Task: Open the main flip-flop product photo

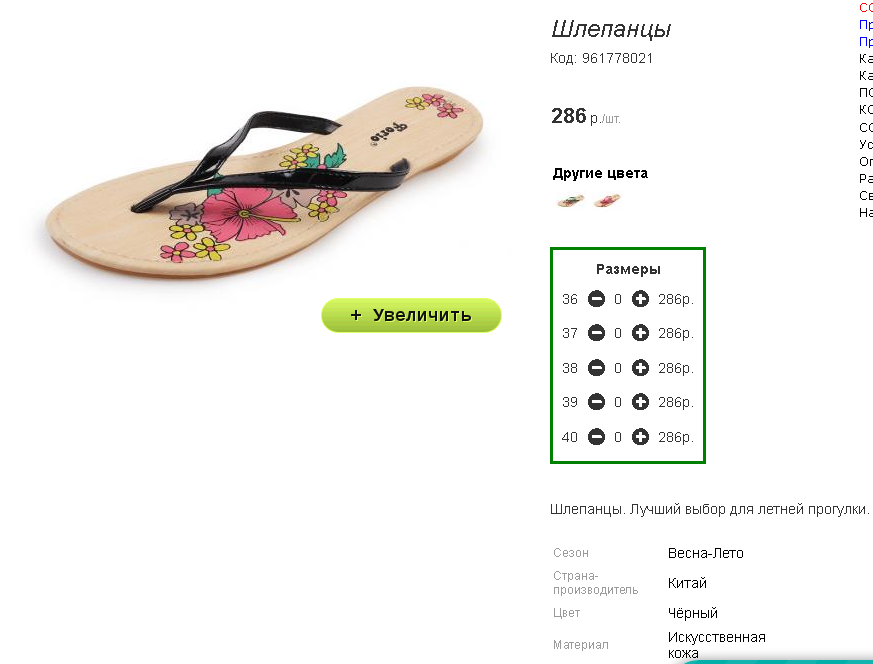Action: (x=264, y=181)
